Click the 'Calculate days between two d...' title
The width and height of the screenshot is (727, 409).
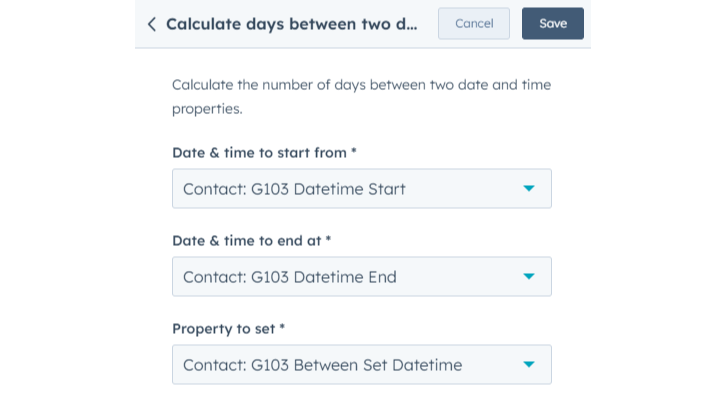tap(291, 24)
